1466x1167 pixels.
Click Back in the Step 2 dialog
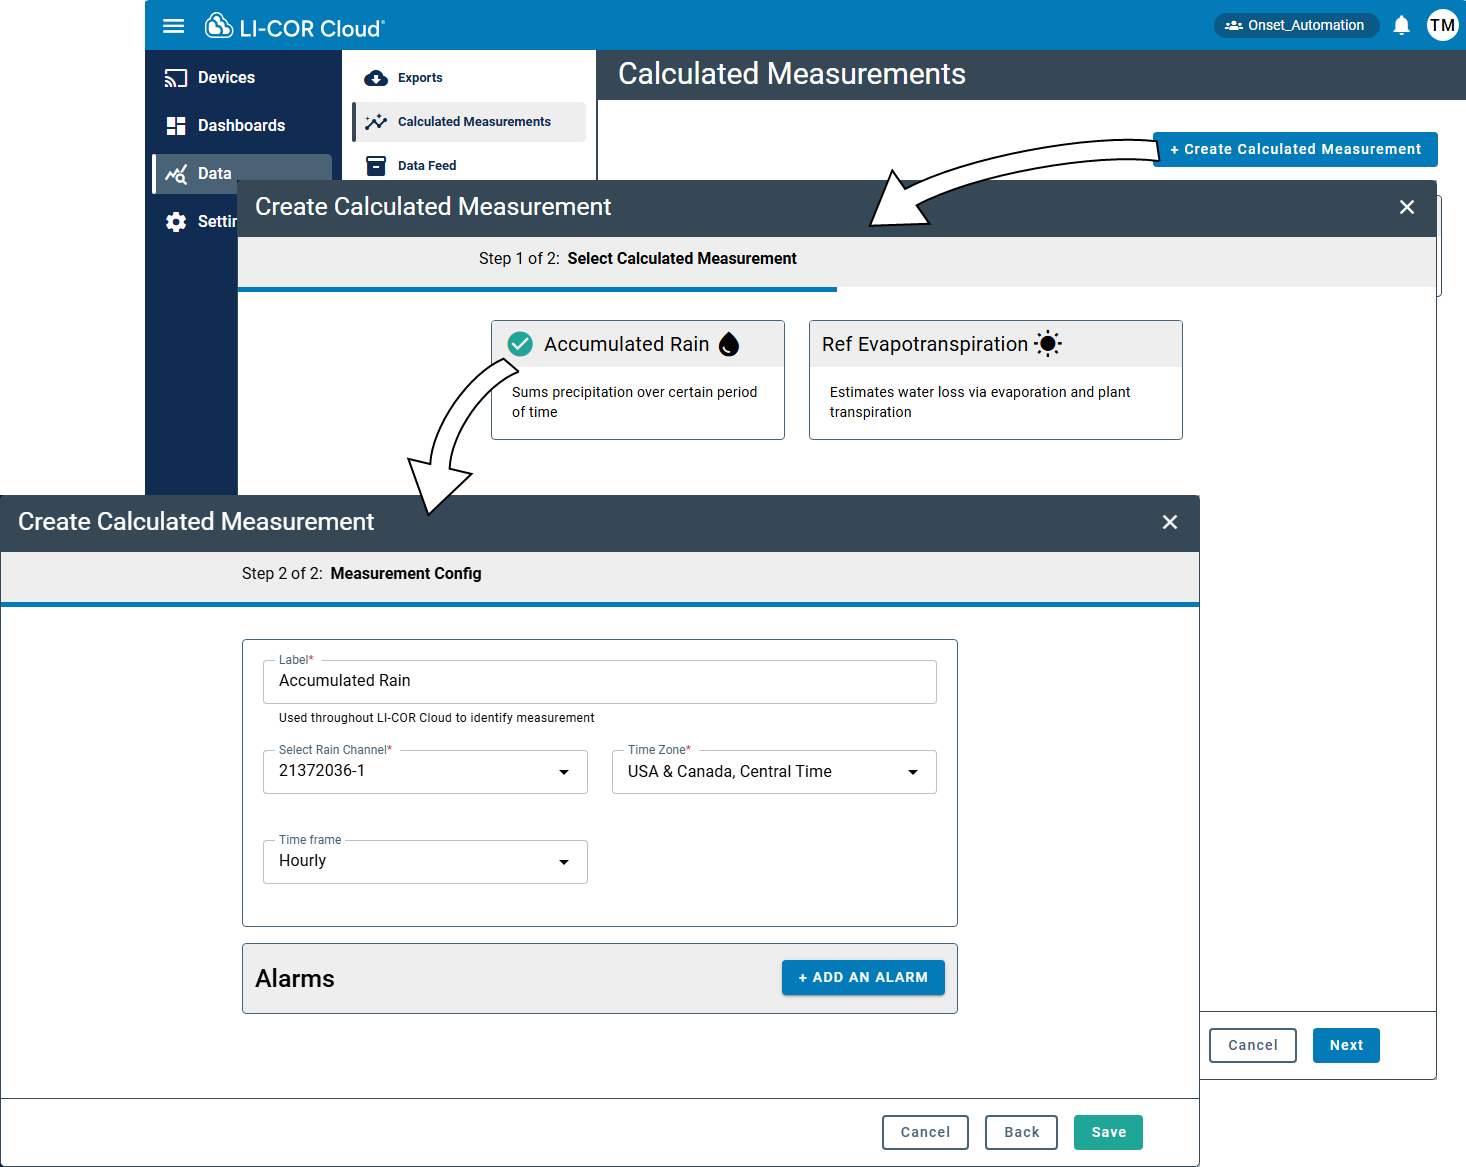[1021, 1133]
